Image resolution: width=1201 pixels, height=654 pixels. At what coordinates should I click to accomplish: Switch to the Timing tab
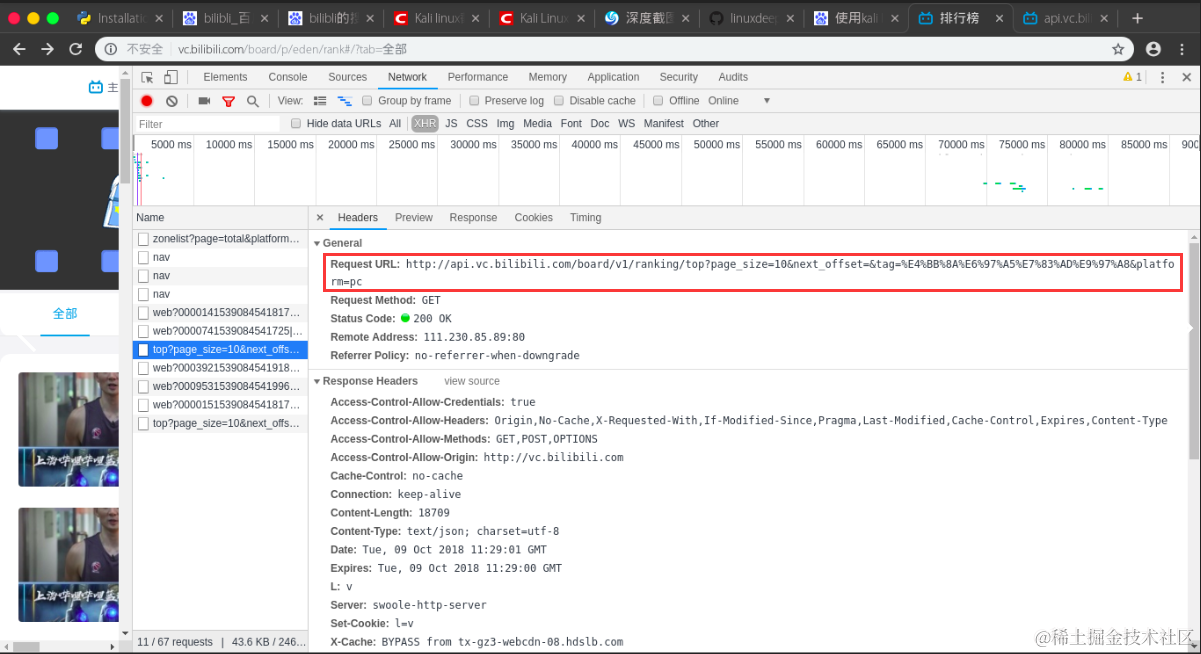click(585, 217)
